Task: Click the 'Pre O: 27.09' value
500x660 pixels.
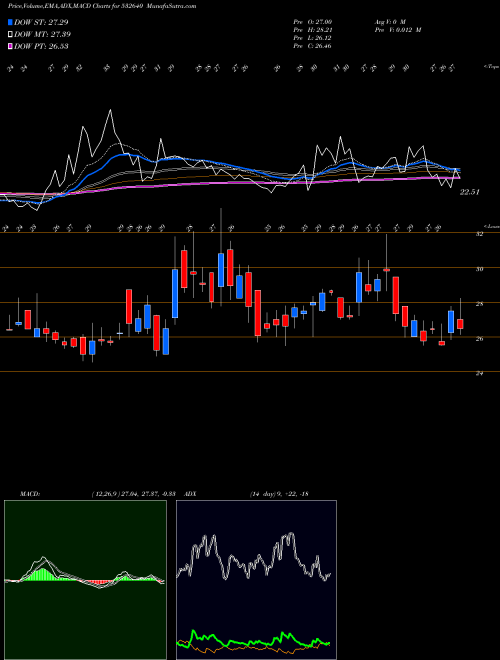Action: pyautogui.click(x=312, y=22)
